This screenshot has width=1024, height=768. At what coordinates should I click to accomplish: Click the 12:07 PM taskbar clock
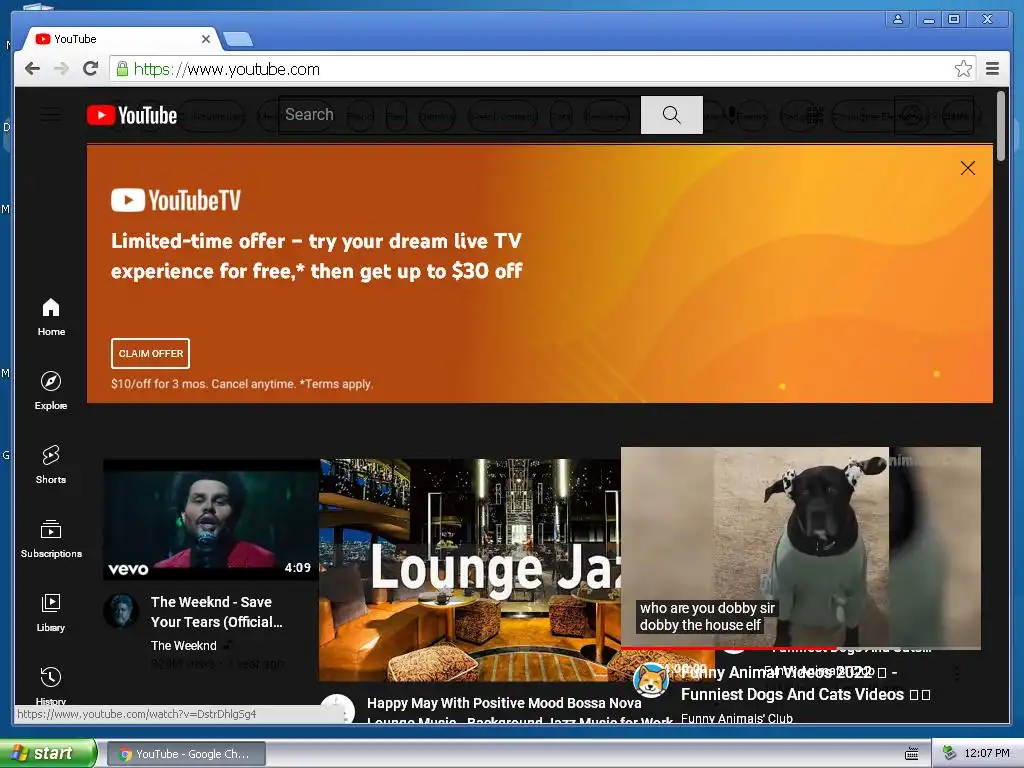click(987, 754)
